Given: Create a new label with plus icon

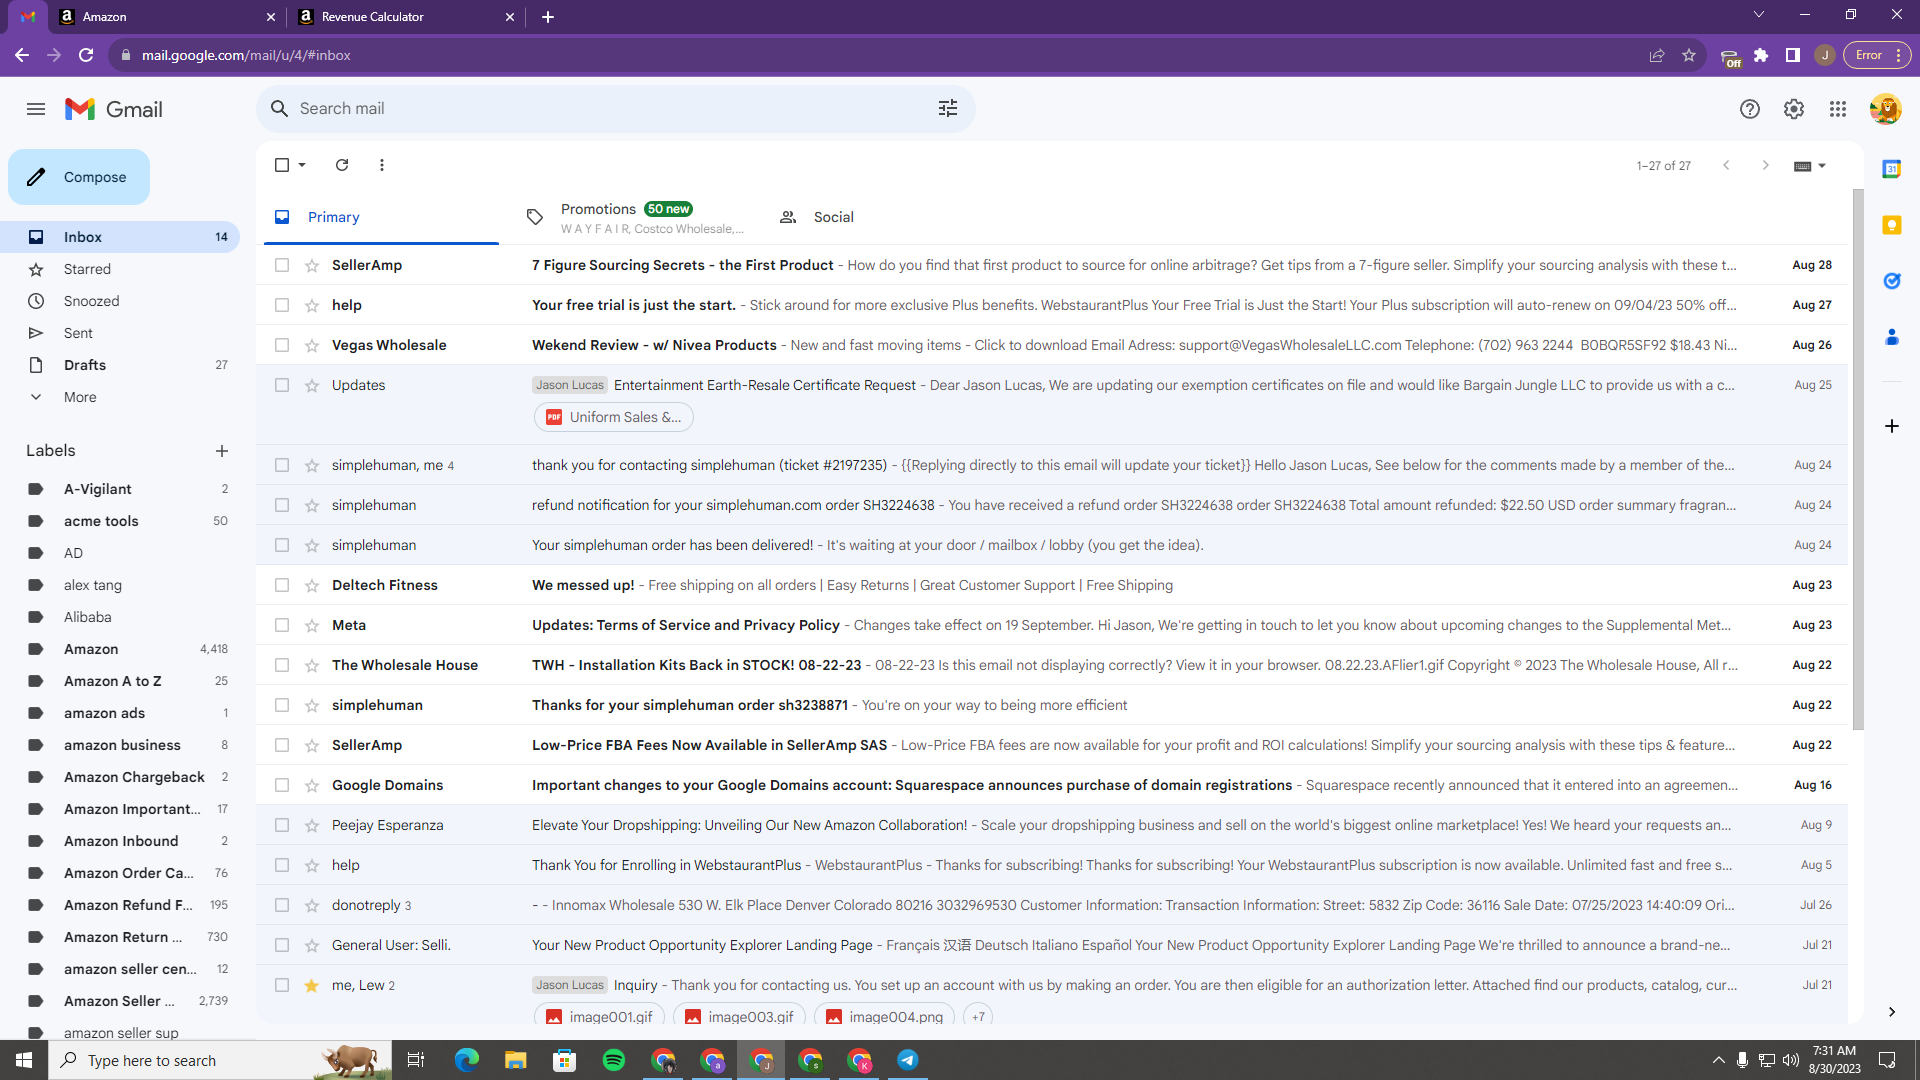Looking at the screenshot, I should (x=222, y=451).
